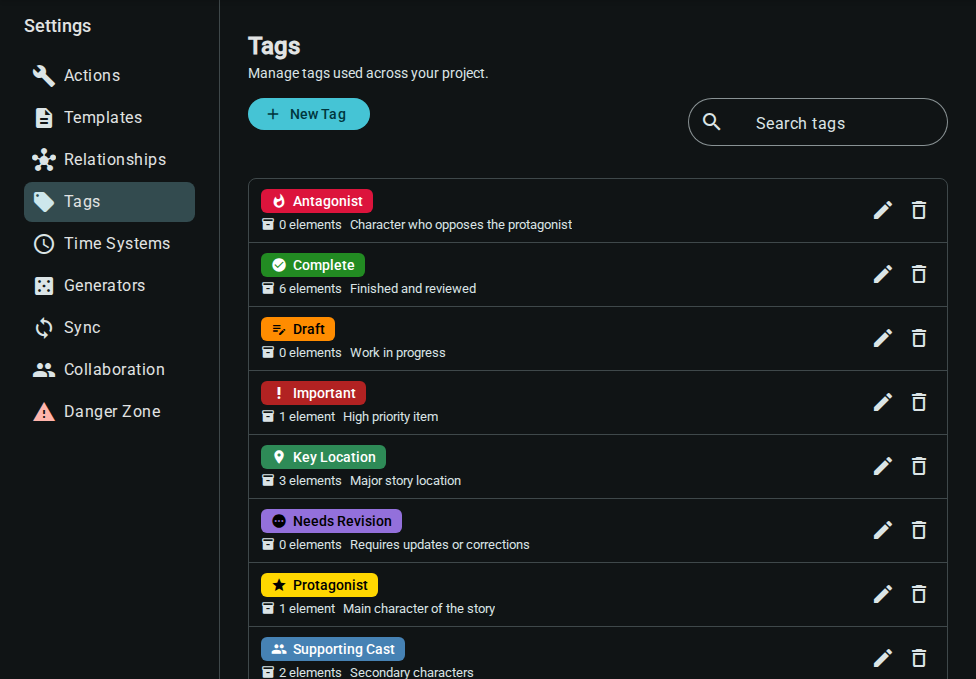Edit the Antagonist tag with pencil icon
The image size is (976, 679).
tap(883, 210)
